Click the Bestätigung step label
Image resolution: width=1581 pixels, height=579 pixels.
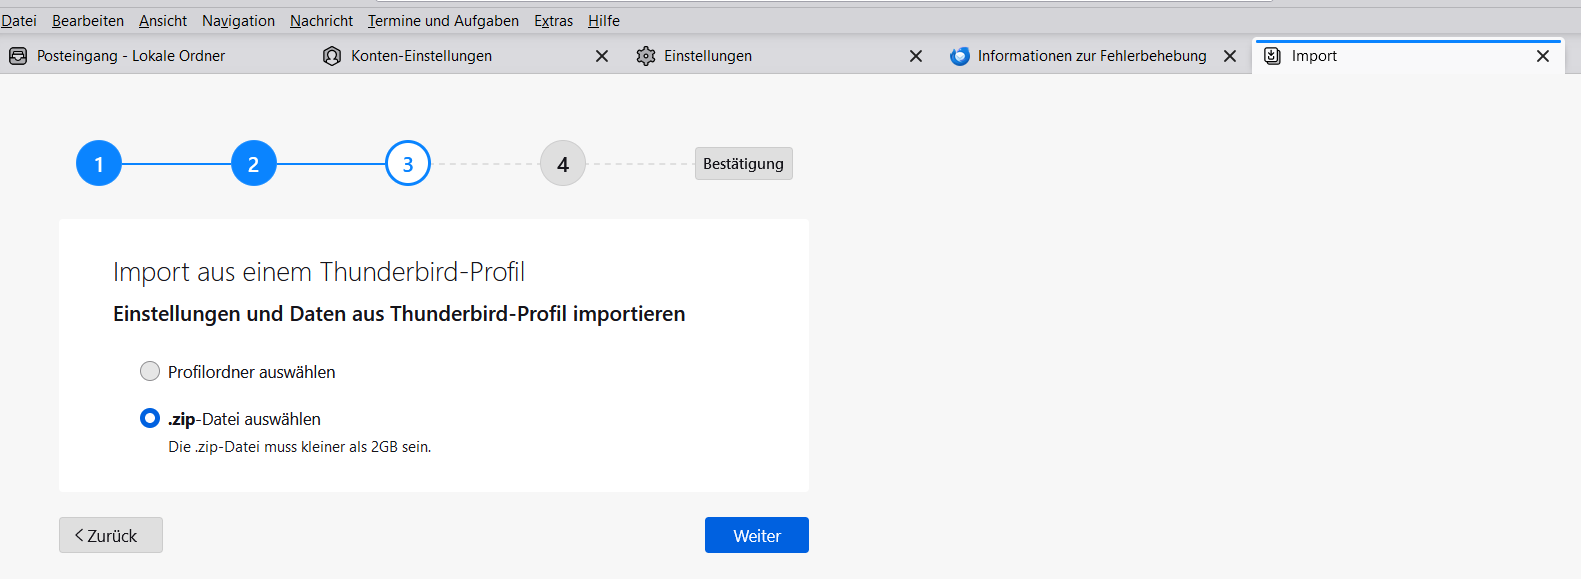[744, 163]
